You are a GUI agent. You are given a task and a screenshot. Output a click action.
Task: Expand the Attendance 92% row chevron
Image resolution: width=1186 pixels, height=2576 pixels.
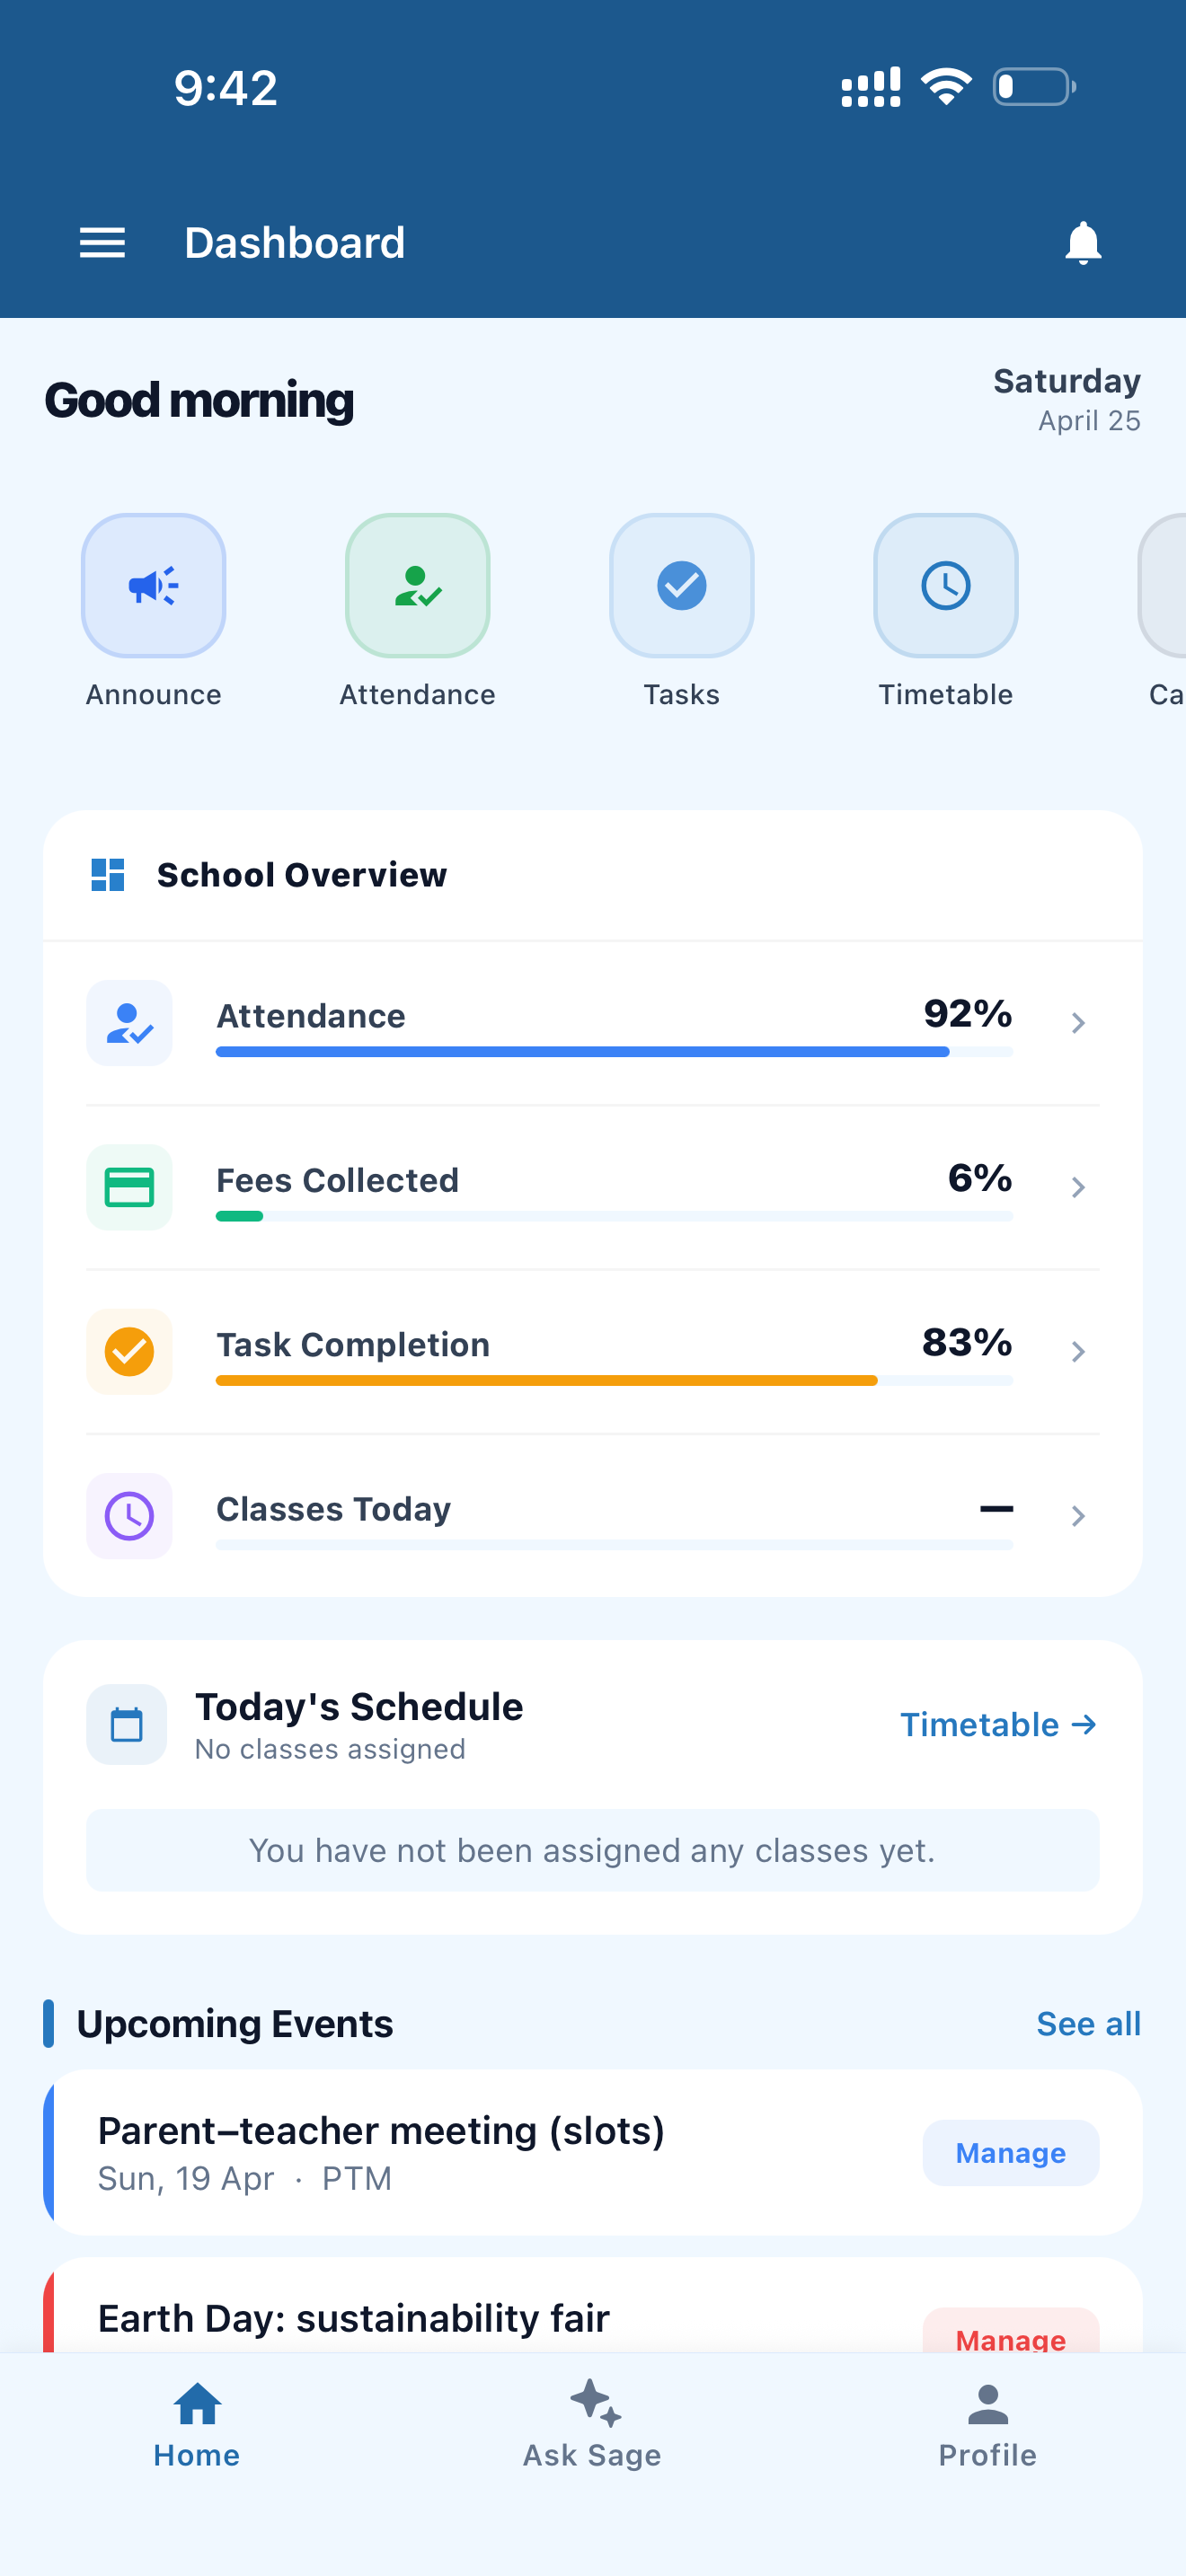1078,1023
